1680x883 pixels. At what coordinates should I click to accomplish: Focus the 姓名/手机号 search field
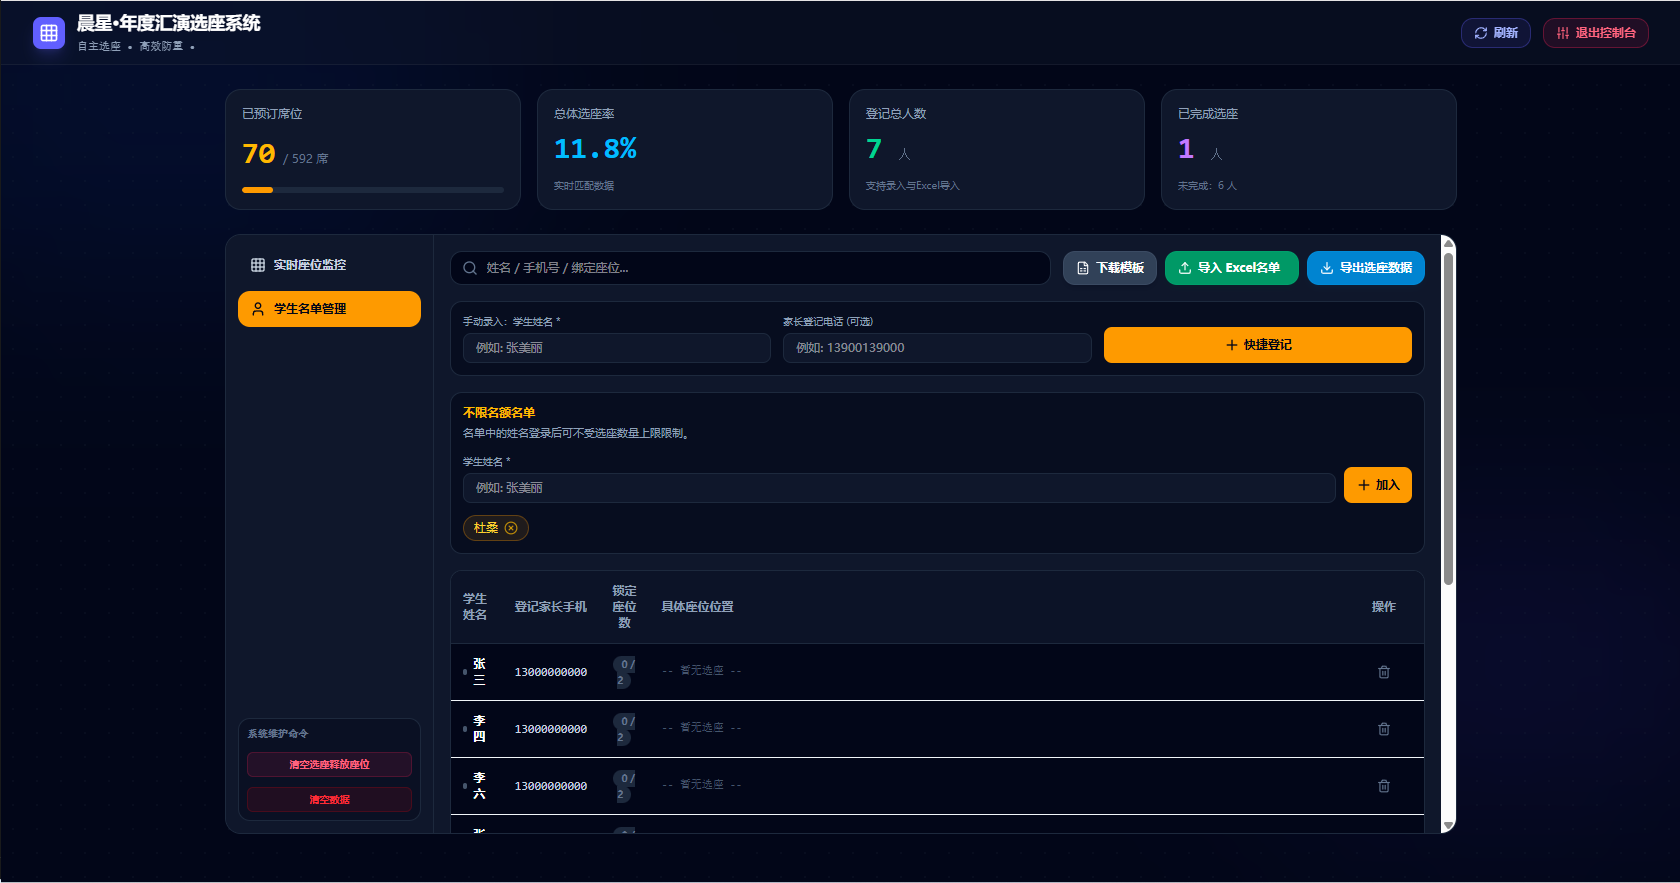tap(750, 268)
